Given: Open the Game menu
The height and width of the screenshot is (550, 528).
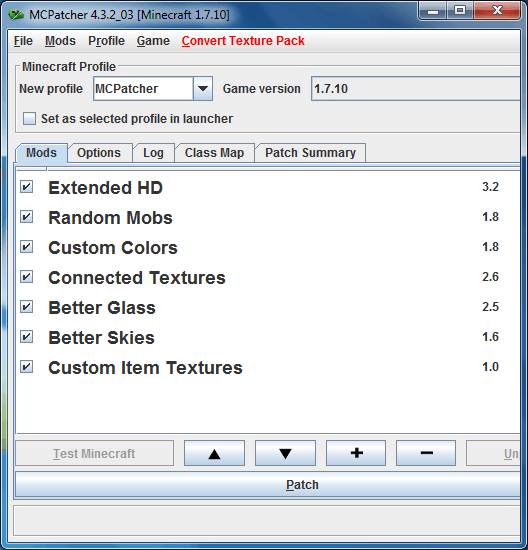Looking at the screenshot, I should click(153, 41).
